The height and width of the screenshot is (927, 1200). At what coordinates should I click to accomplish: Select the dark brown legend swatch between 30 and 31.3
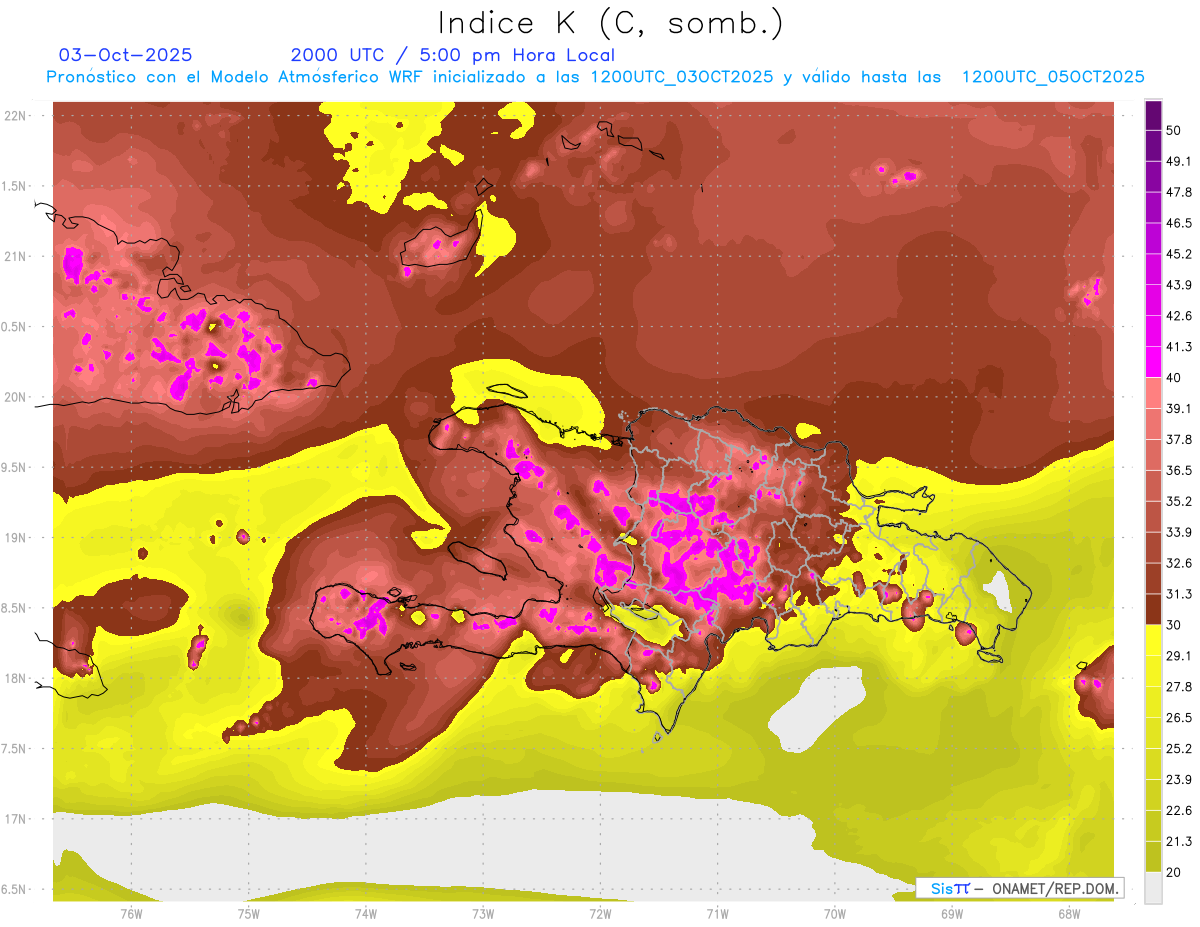(1153, 609)
